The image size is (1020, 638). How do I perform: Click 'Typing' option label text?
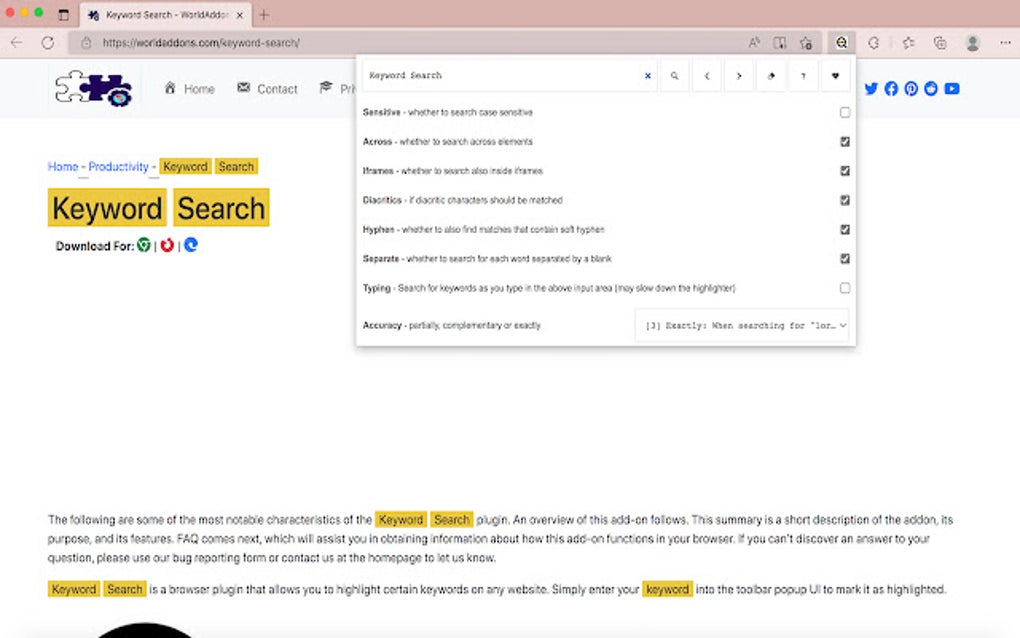(377, 288)
